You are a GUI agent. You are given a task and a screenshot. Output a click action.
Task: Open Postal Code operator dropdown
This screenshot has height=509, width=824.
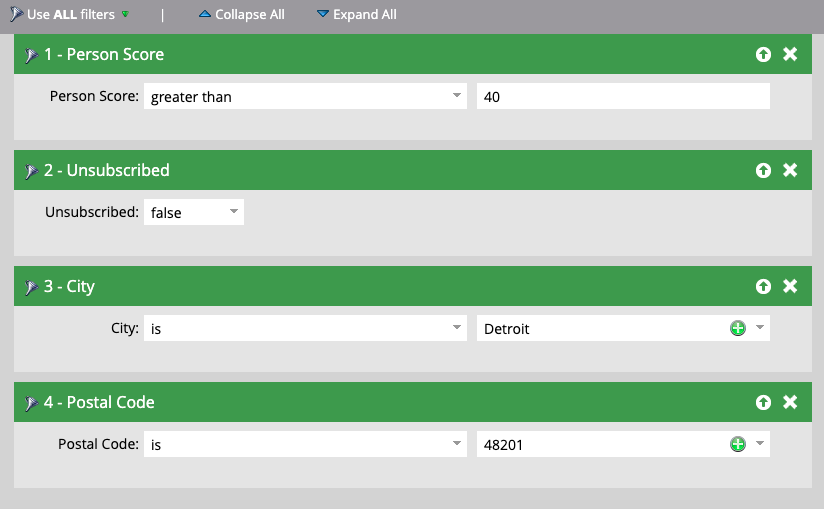click(x=305, y=444)
